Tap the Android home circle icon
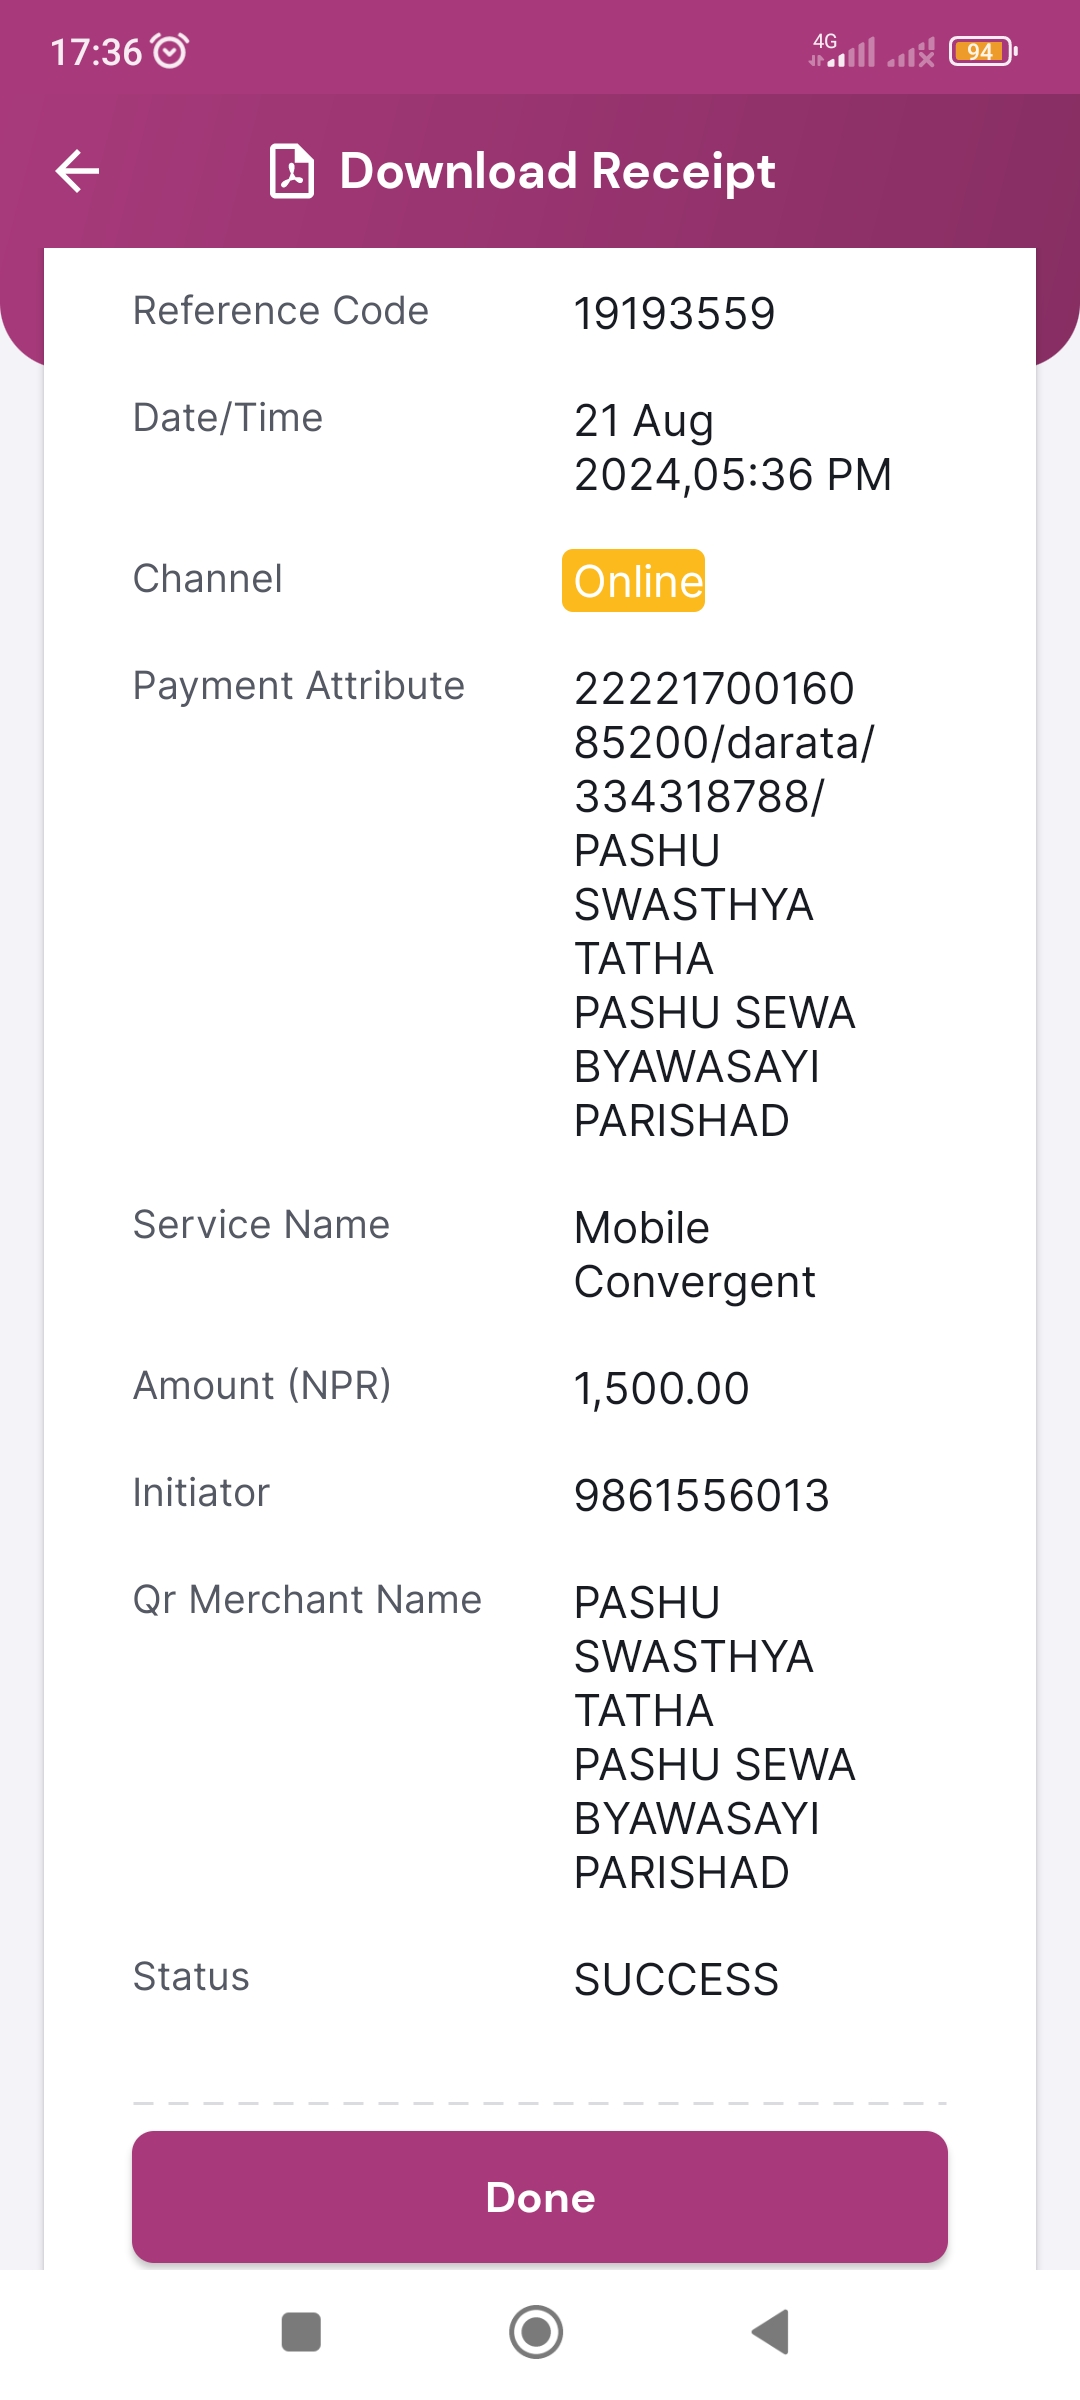 (x=536, y=2332)
